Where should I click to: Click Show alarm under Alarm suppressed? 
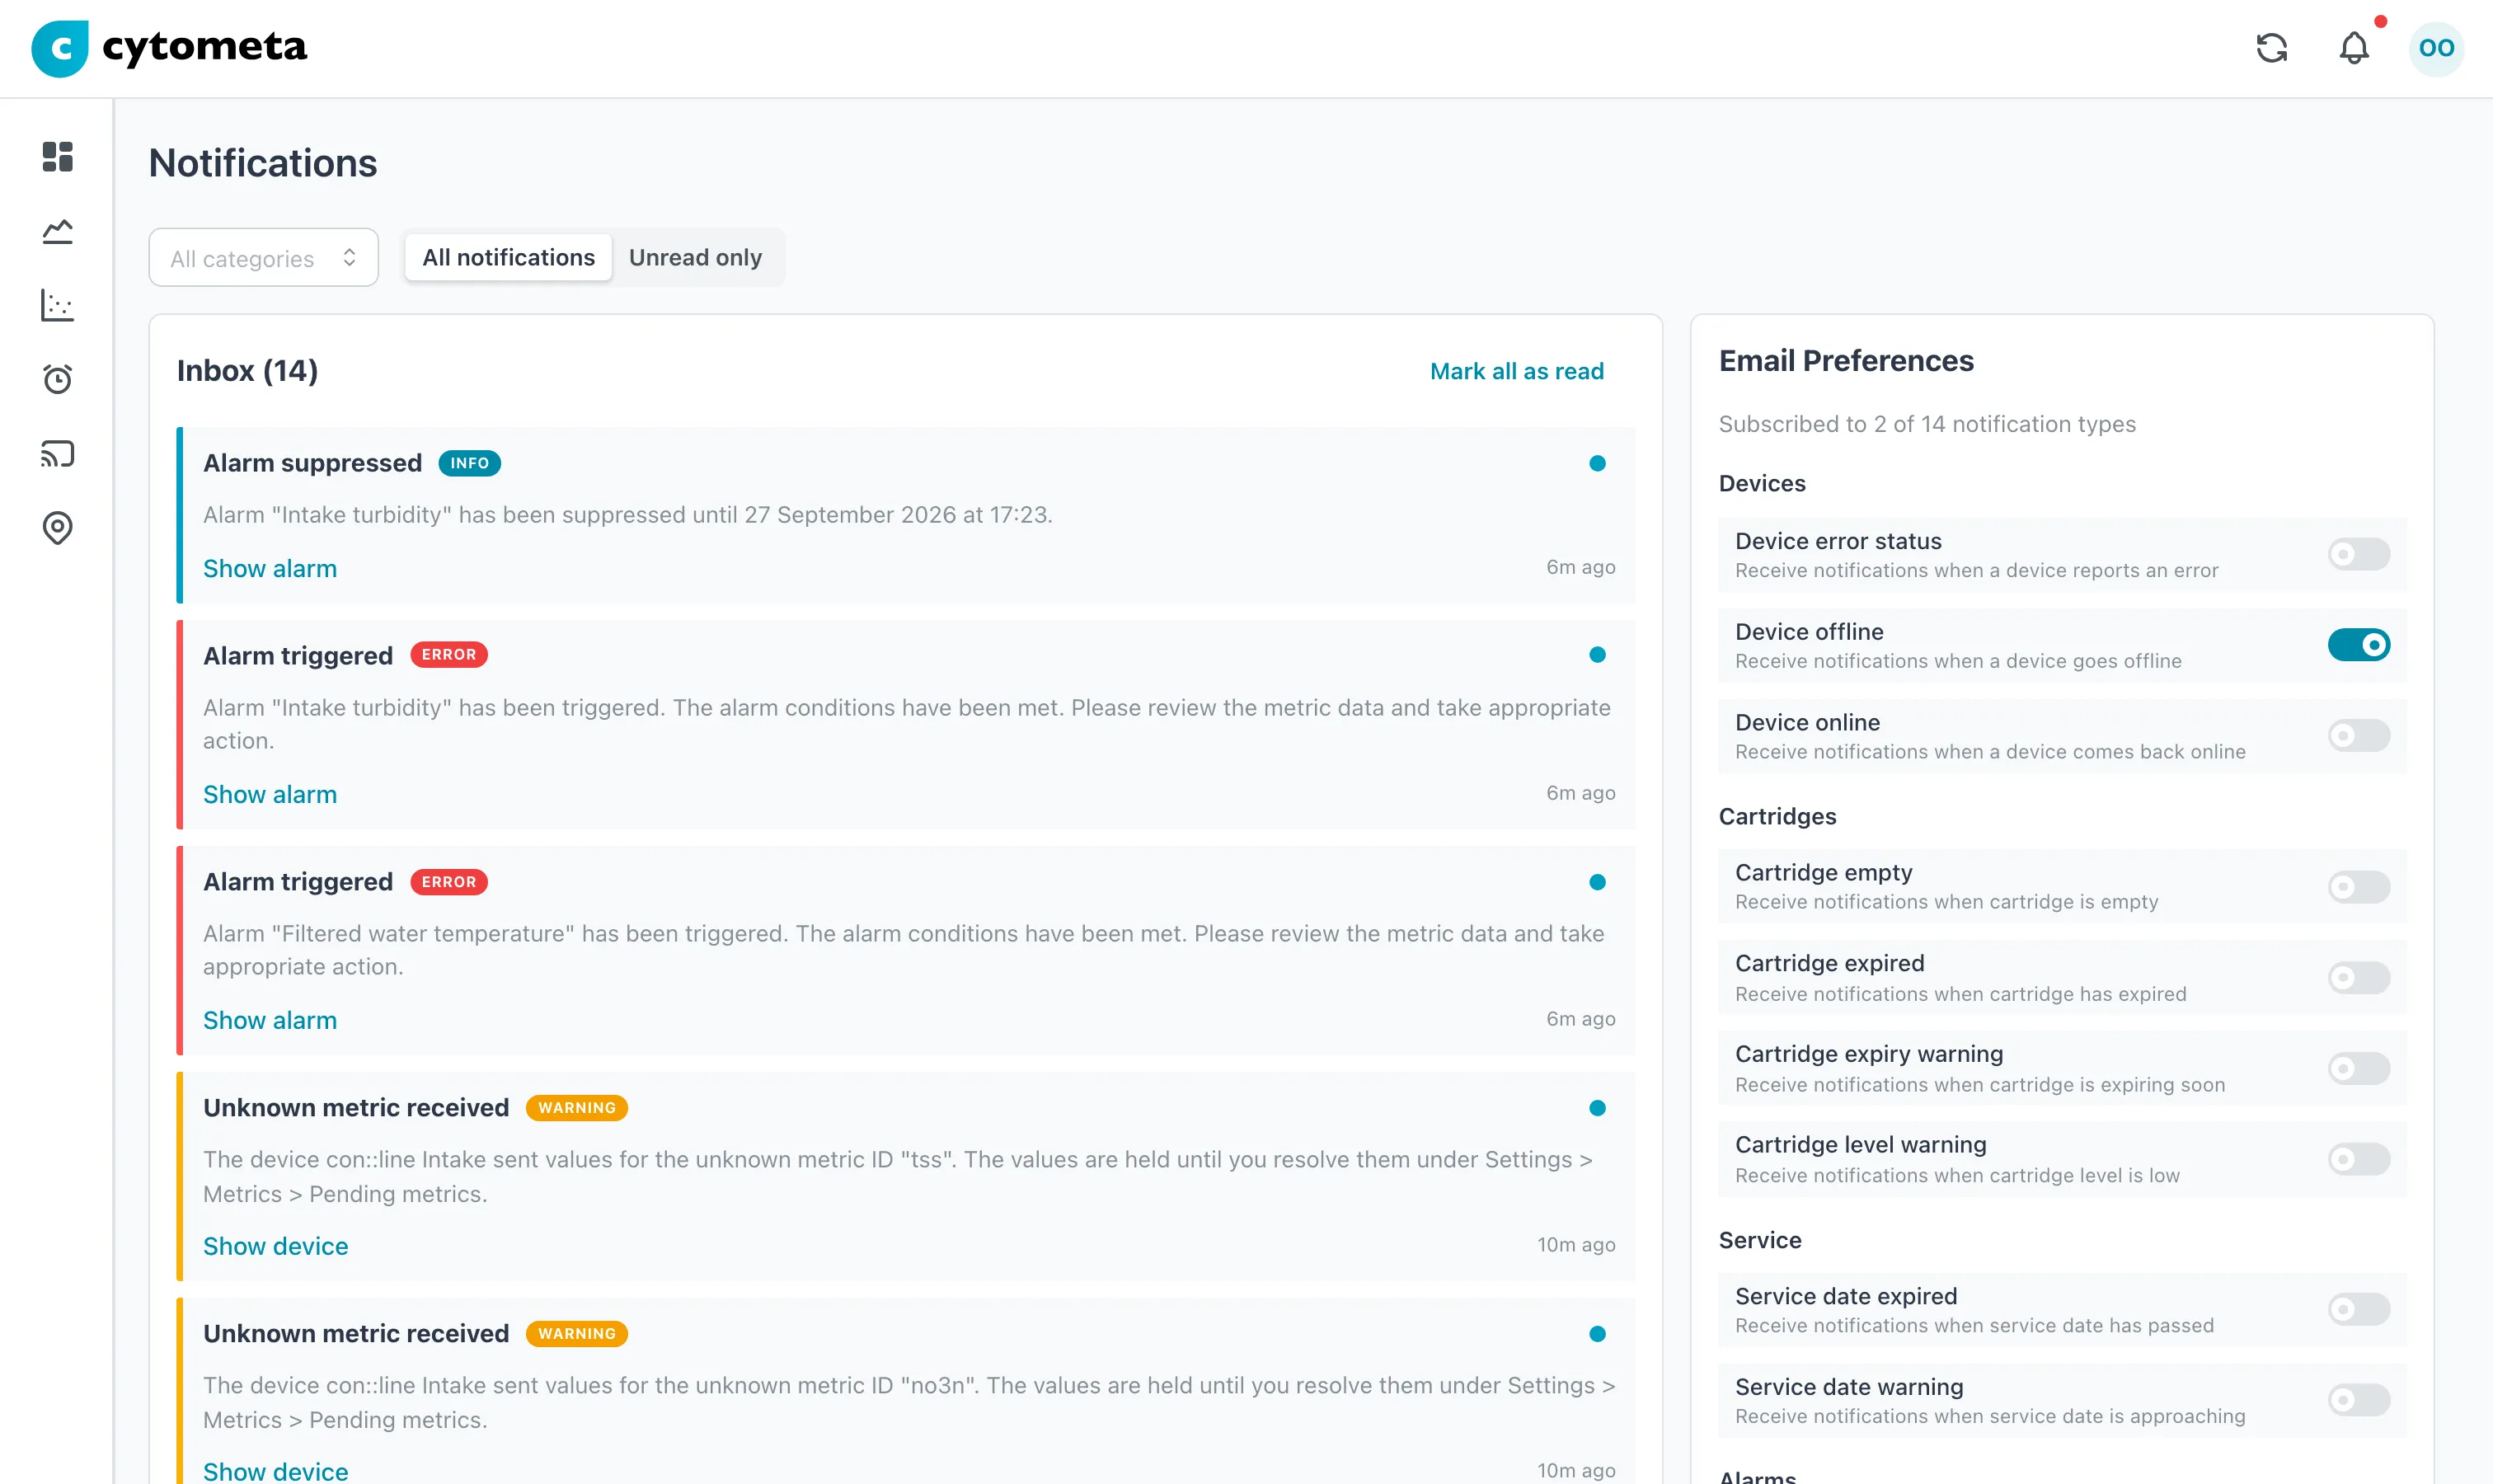click(270, 568)
